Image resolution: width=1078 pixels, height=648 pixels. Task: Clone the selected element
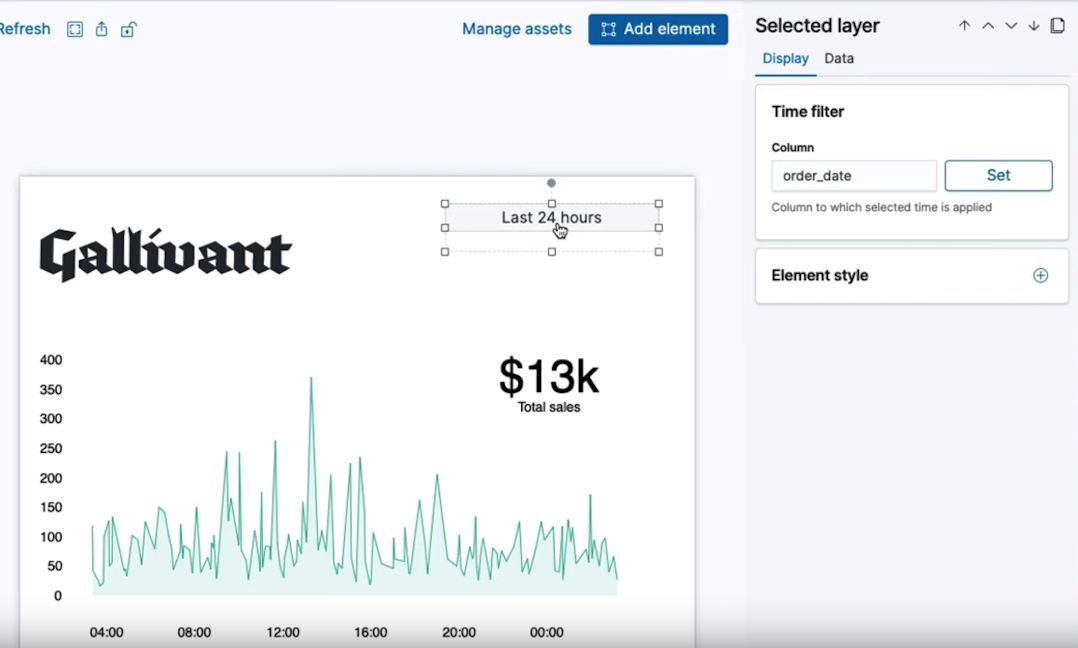[x=1057, y=26]
